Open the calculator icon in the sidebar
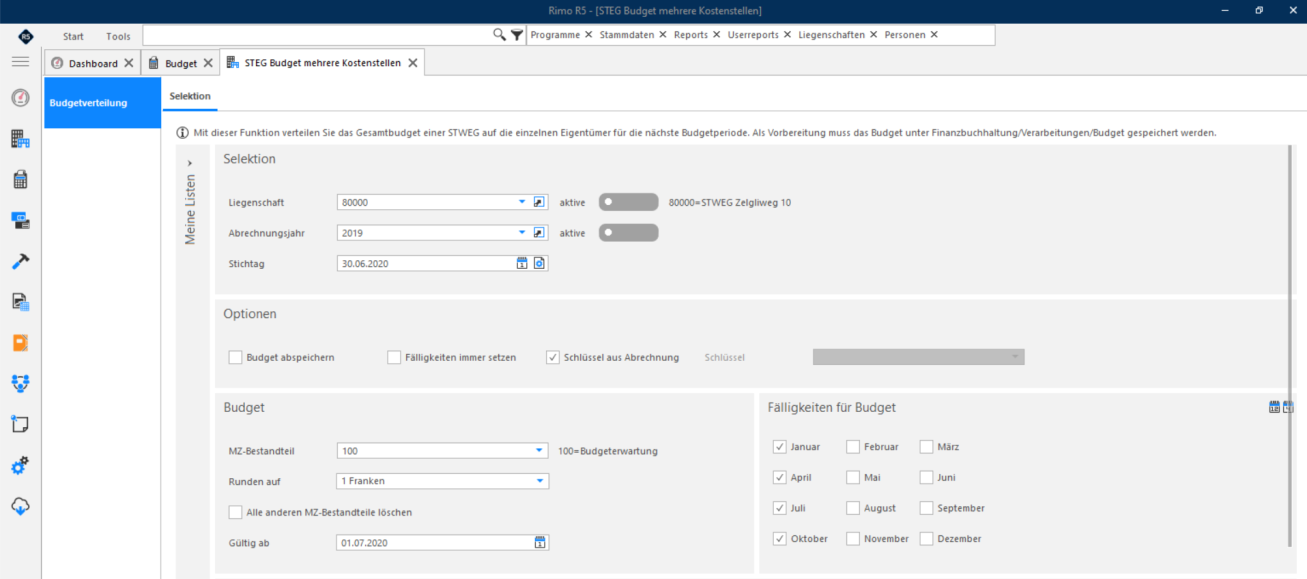 [x=20, y=180]
